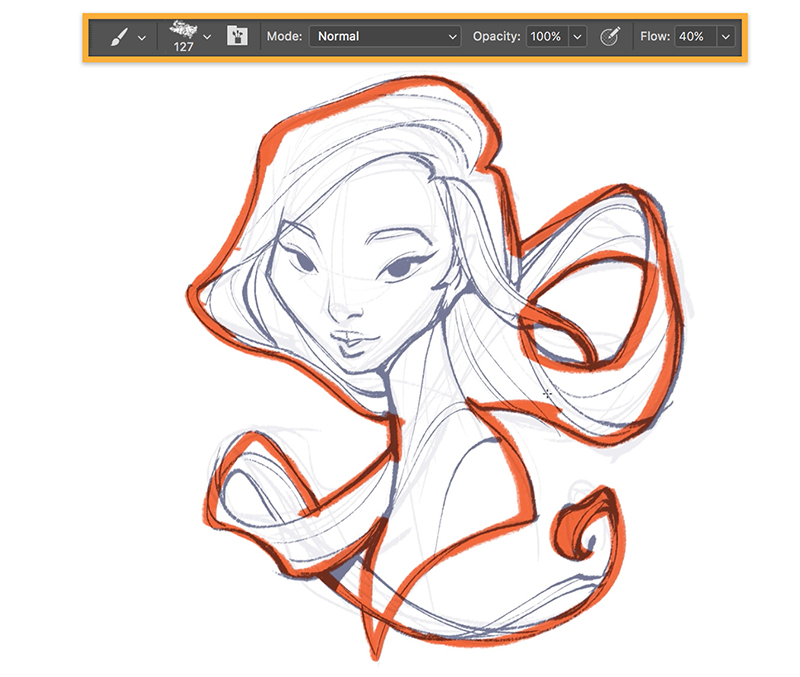The height and width of the screenshot is (677, 800).
Task: Open the Flow slider dropdown arrow
Action: pyautogui.click(x=725, y=37)
